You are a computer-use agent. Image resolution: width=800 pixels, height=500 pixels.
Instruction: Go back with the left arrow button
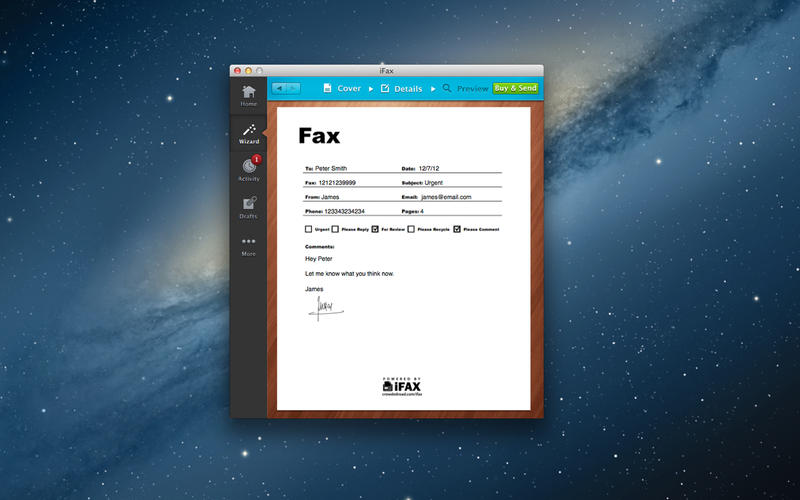click(279, 88)
